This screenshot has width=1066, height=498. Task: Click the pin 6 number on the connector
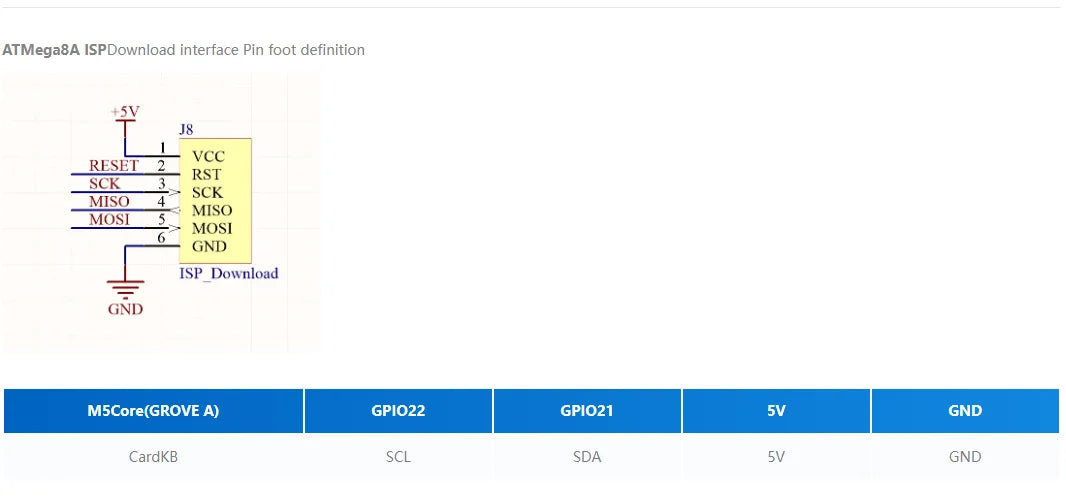coord(161,237)
